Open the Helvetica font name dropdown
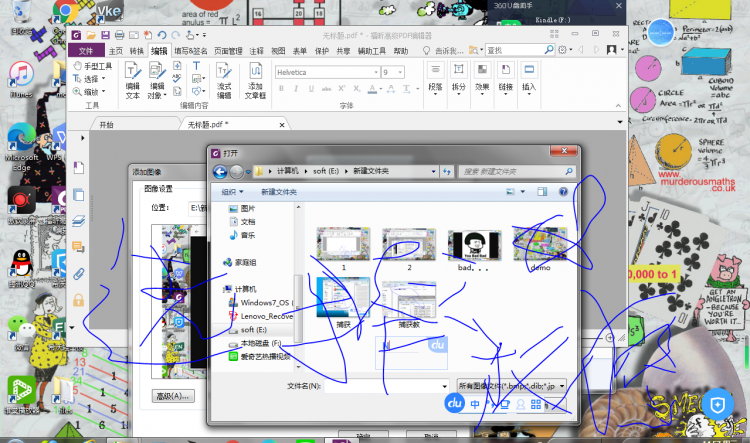The image size is (750, 443). [375, 72]
